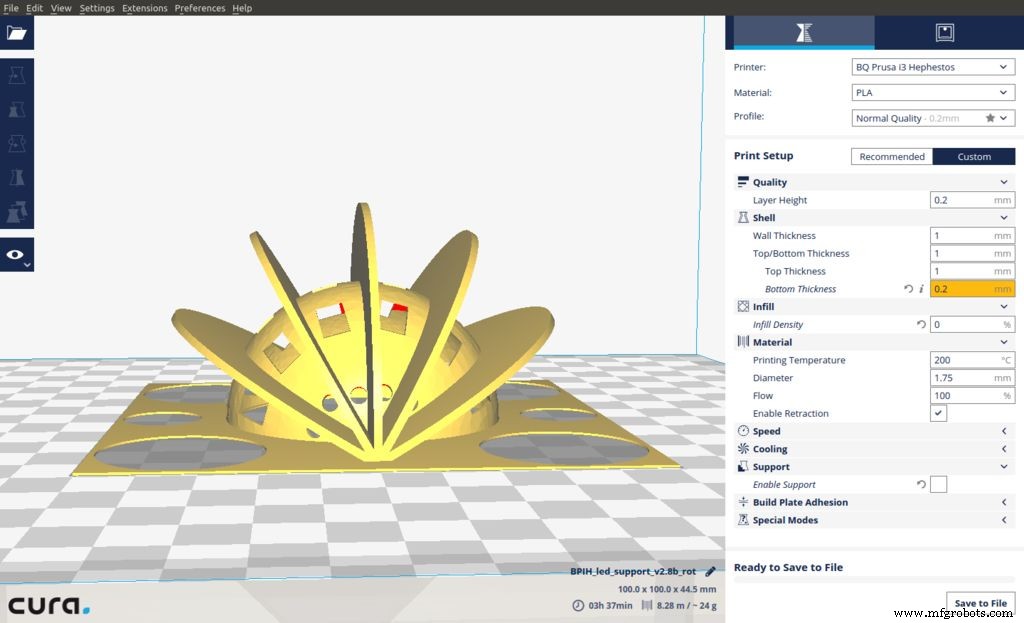Open the Profile dropdown showing Normal Quality
The image size is (1024, 623).
coord(932,118)
